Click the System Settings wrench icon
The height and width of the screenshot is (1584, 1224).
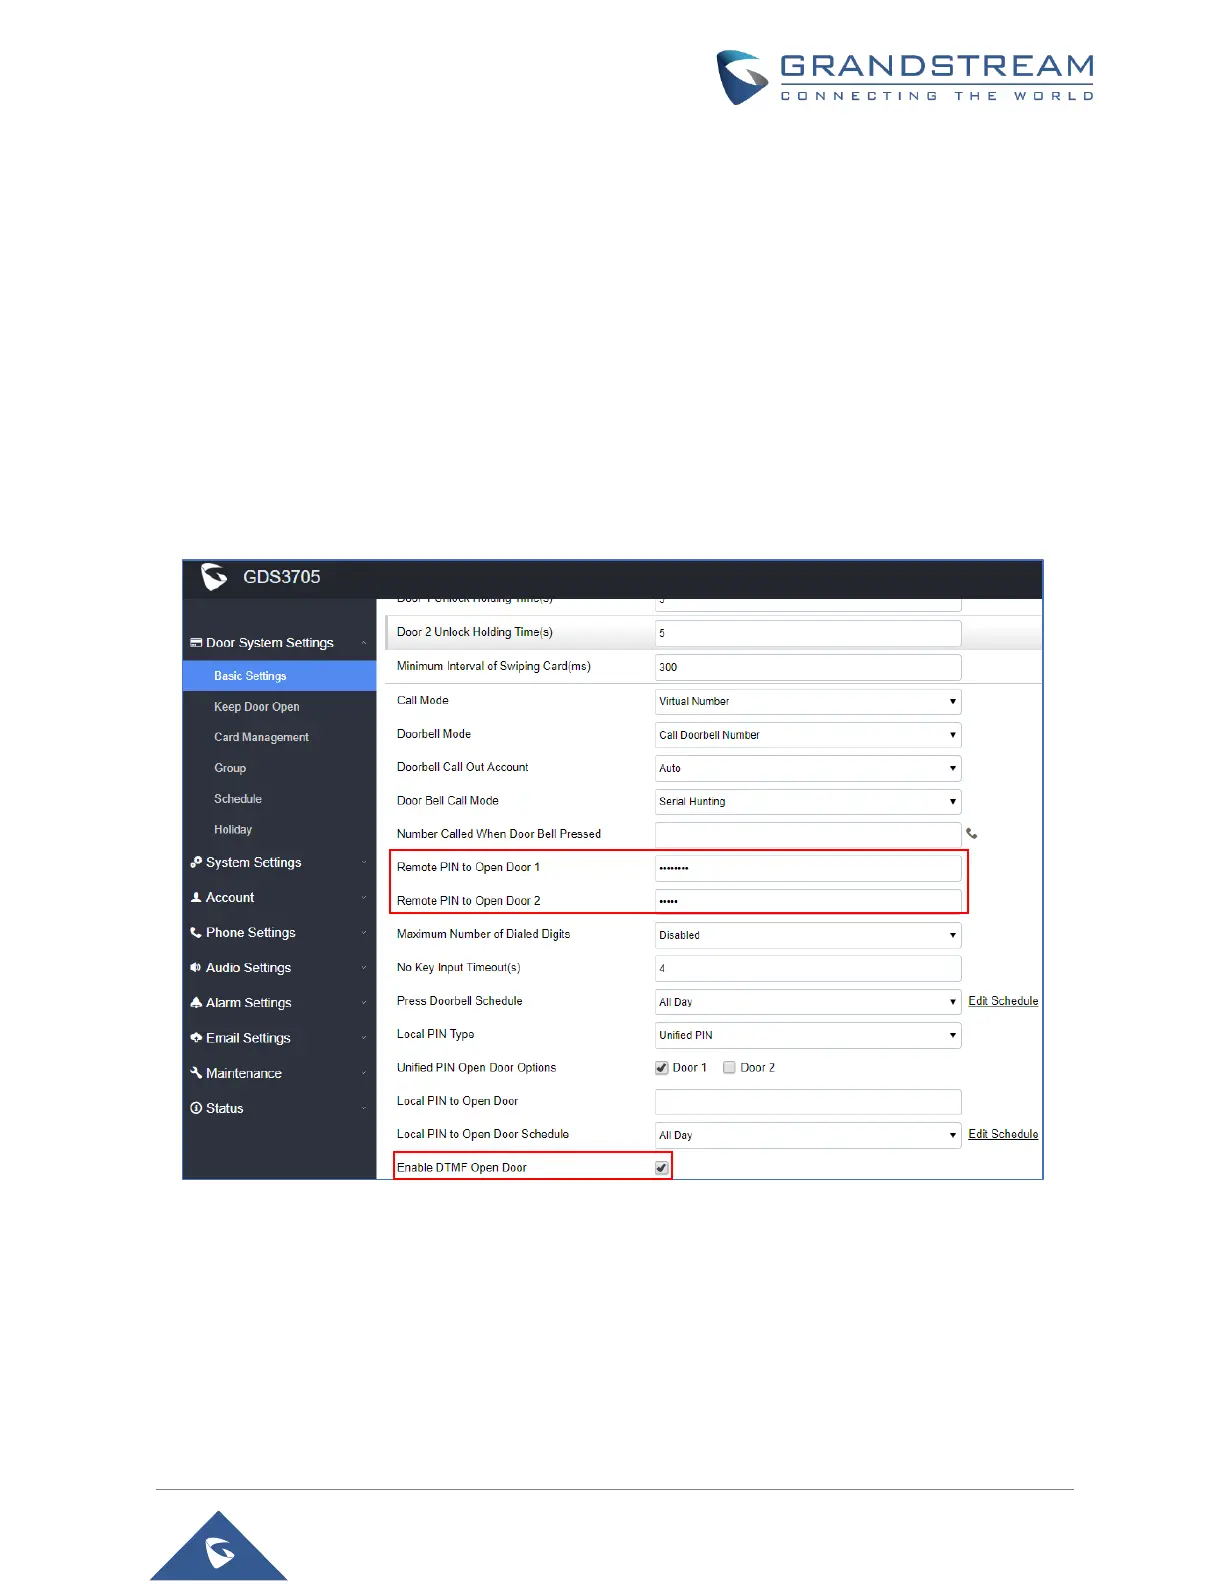(x=196, y=862)
